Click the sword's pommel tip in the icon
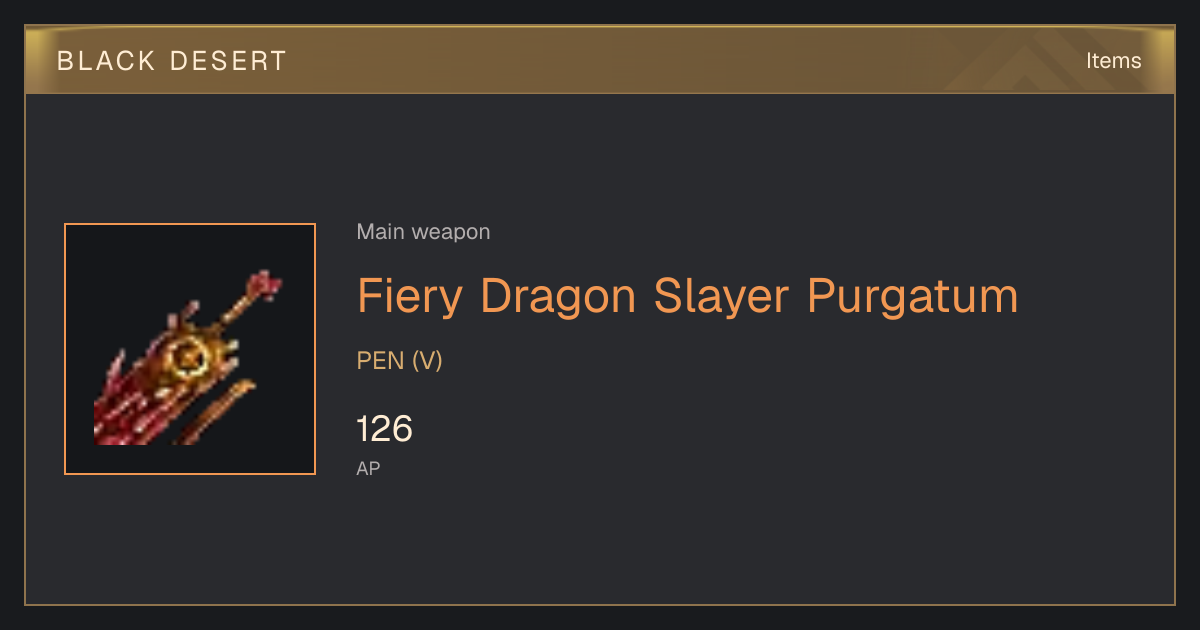 pyautogui.click(x=266, y=284)
